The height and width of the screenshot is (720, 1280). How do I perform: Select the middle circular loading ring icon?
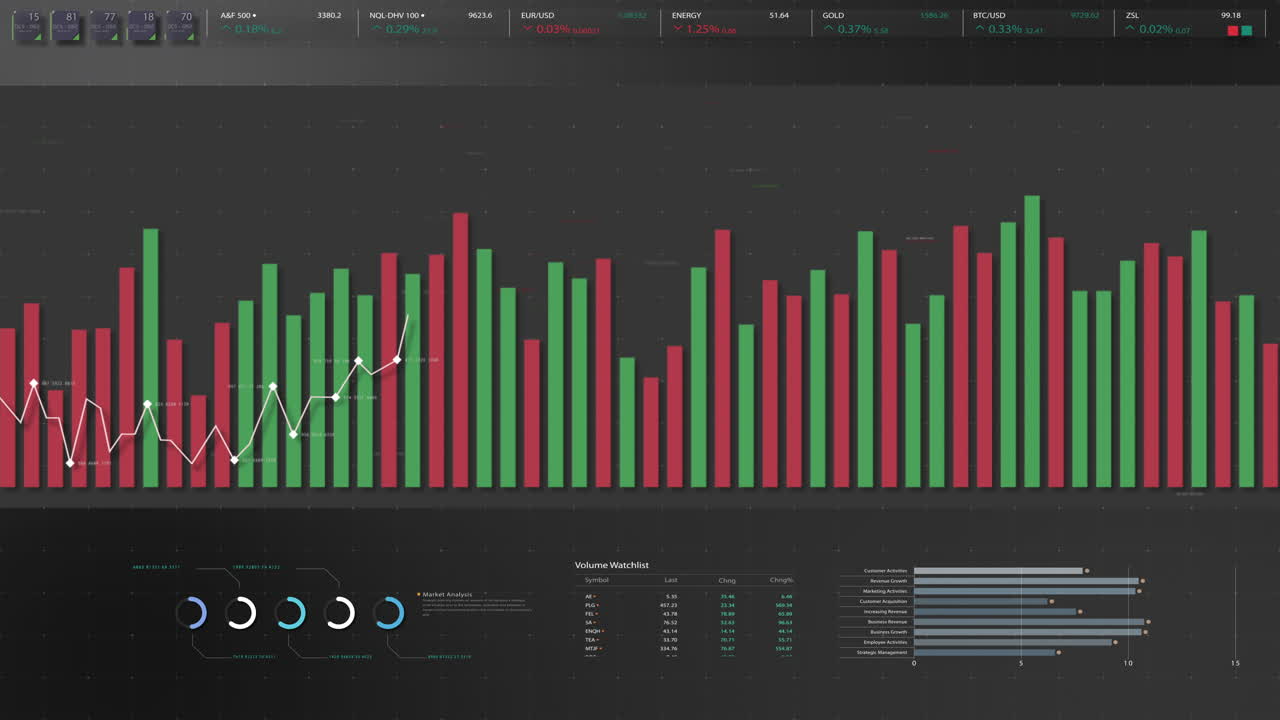pos(291,613)
